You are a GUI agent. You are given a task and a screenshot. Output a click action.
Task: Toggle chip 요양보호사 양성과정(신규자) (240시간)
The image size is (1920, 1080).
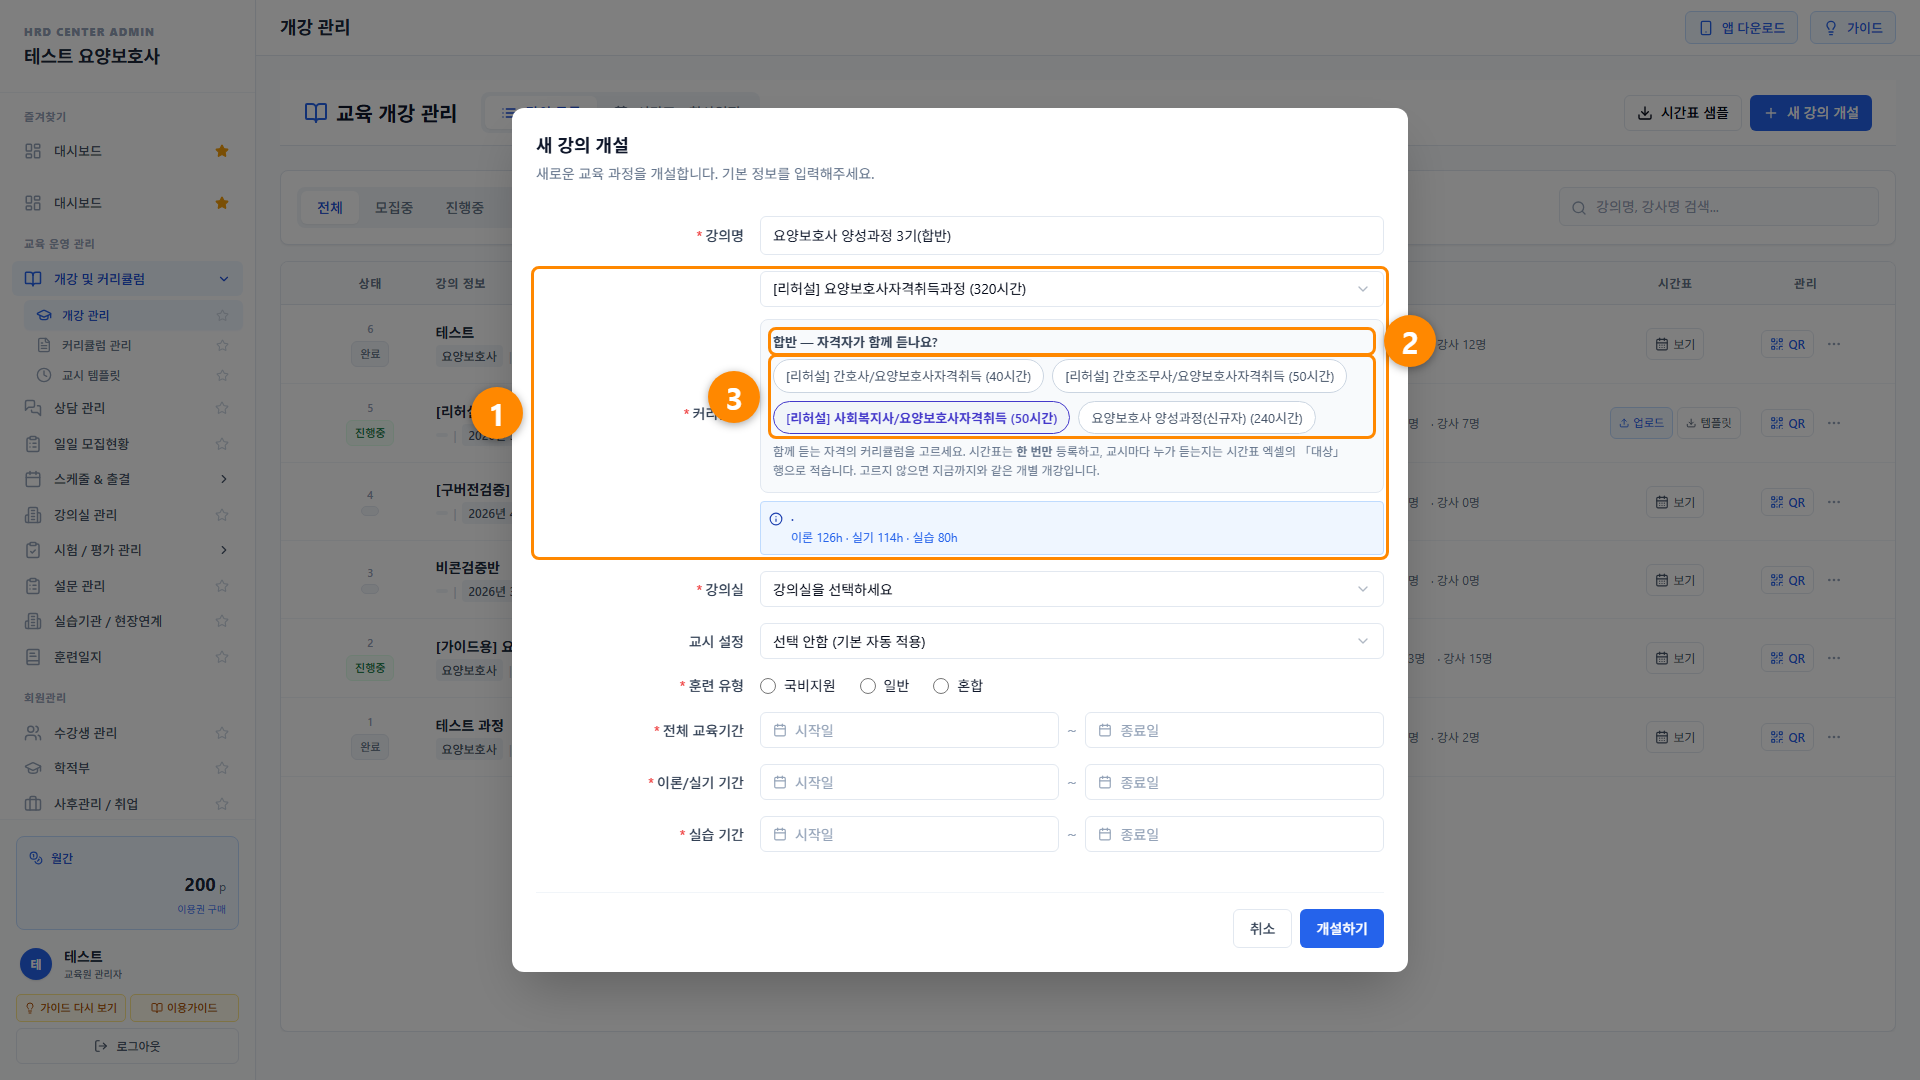(x=1197, y=418)
